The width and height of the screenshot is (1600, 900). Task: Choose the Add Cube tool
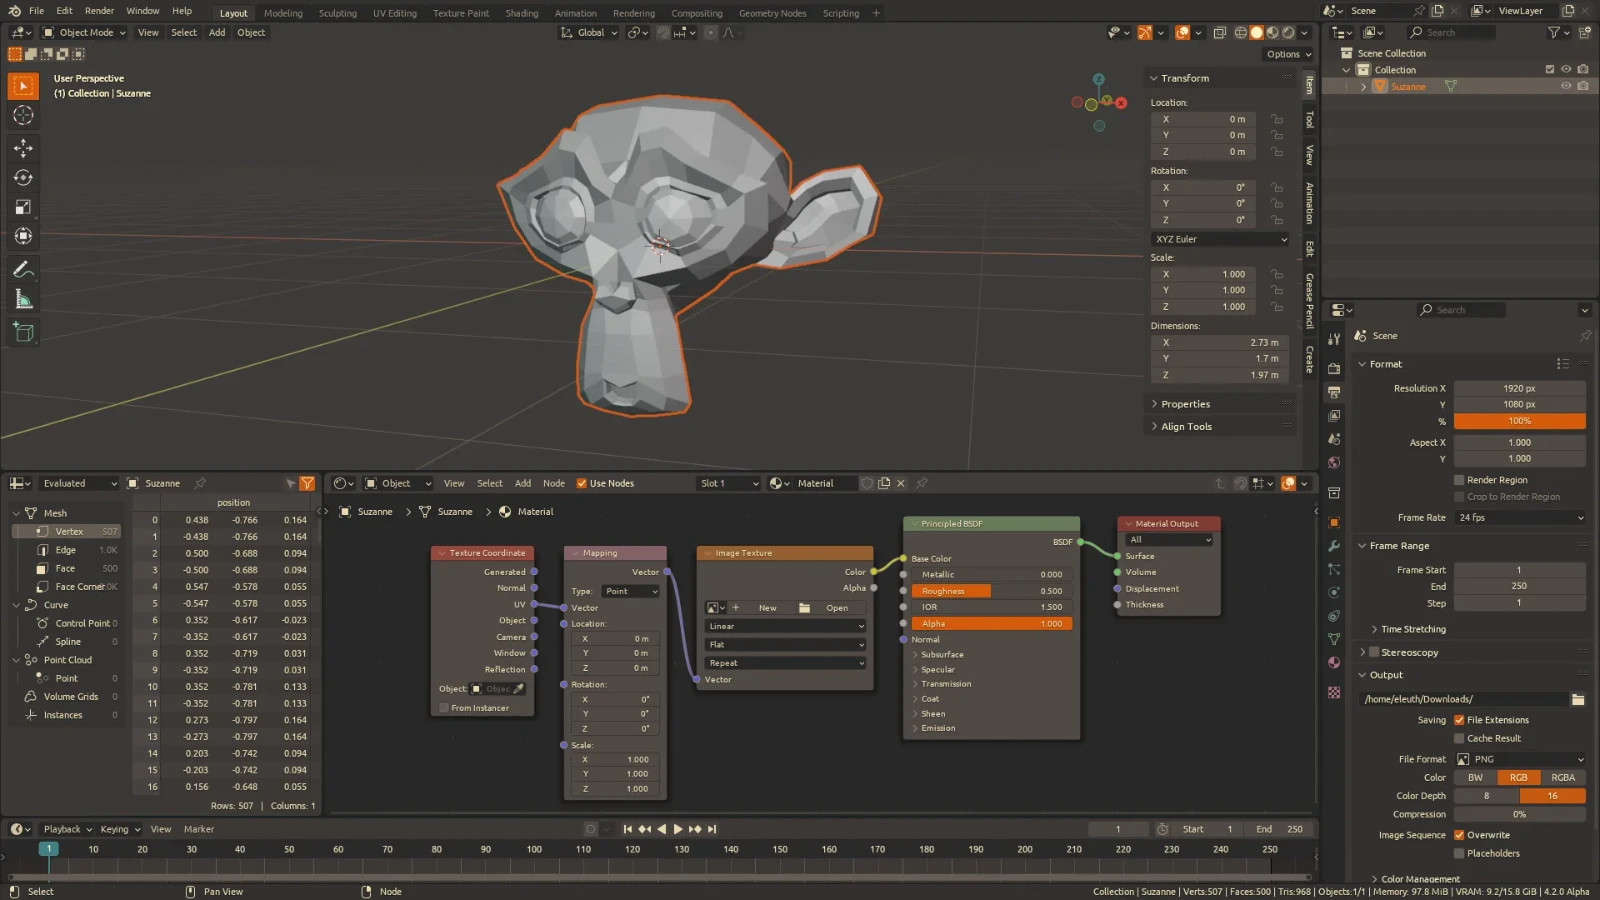pyautogui.click(x=23, y=332)
